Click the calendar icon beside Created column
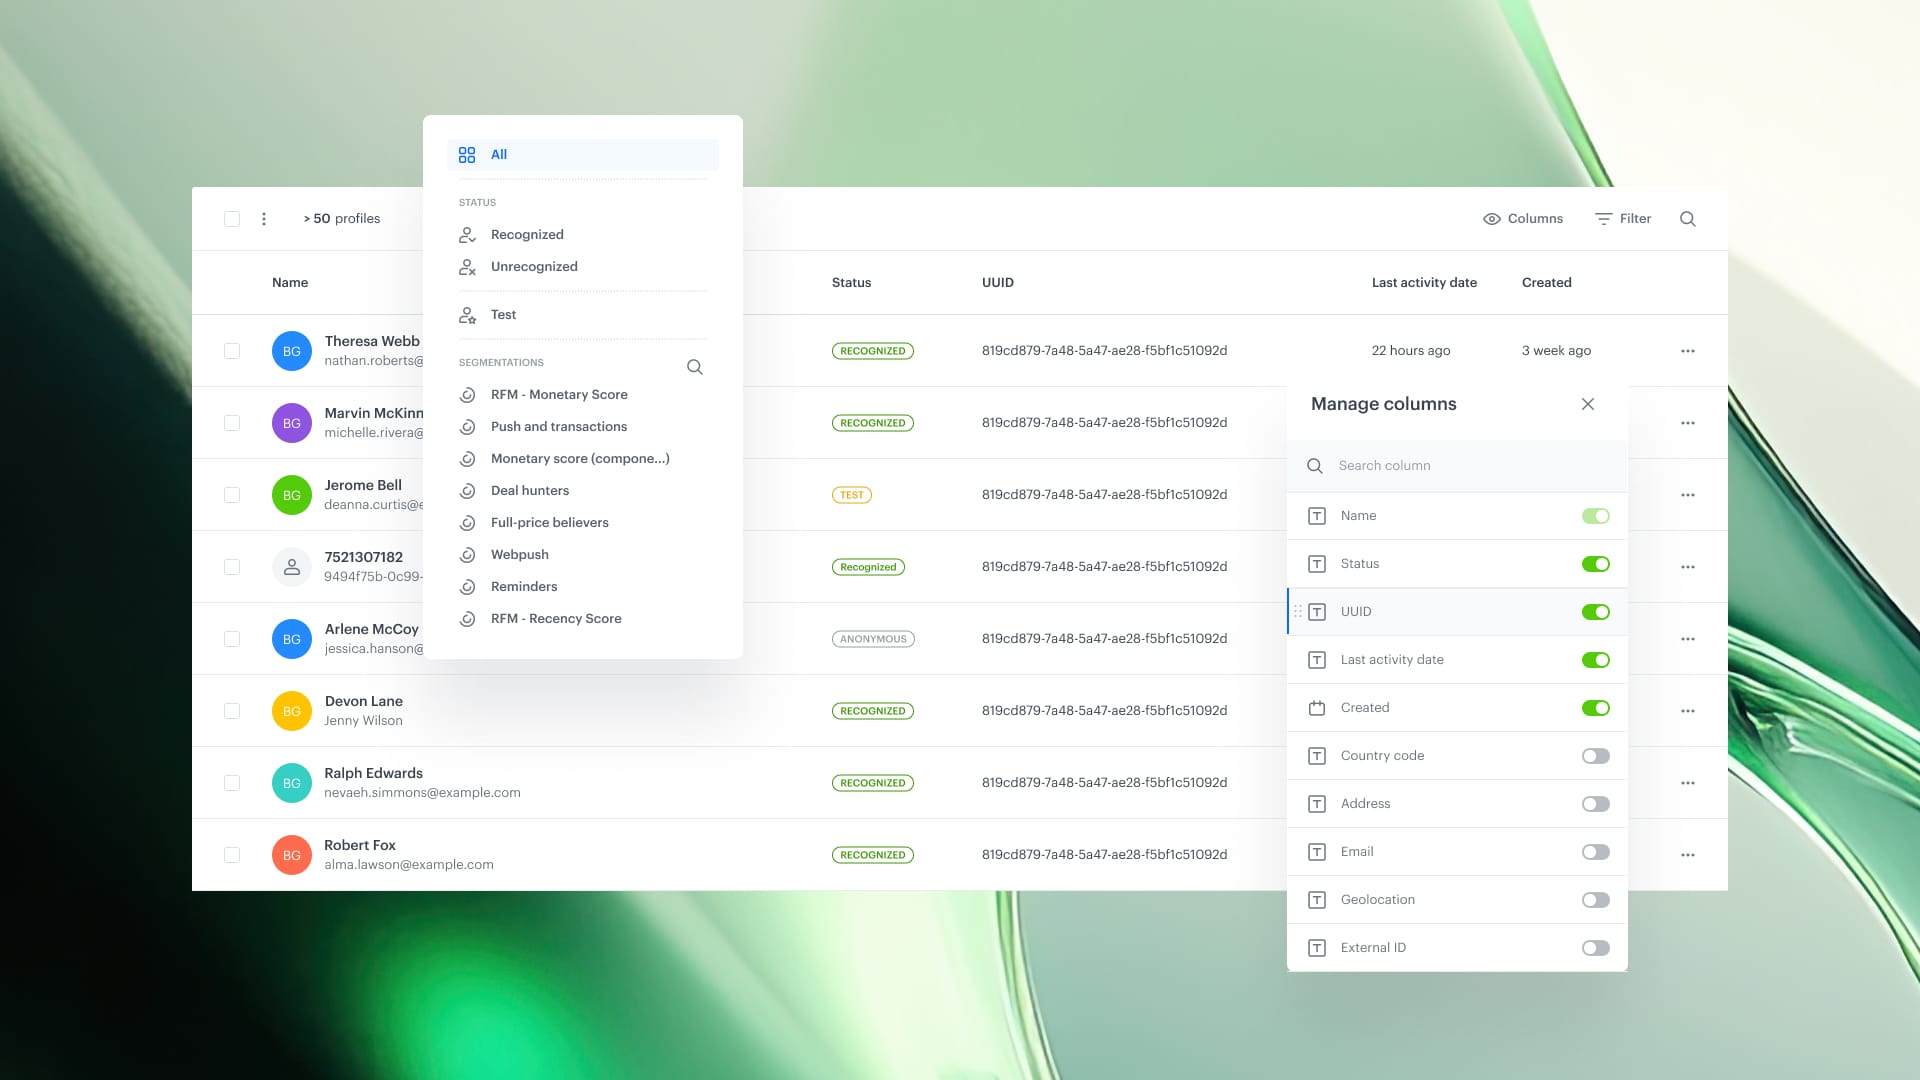Viewport: 1920px width, 1080px height. (x=1316, y=707)
